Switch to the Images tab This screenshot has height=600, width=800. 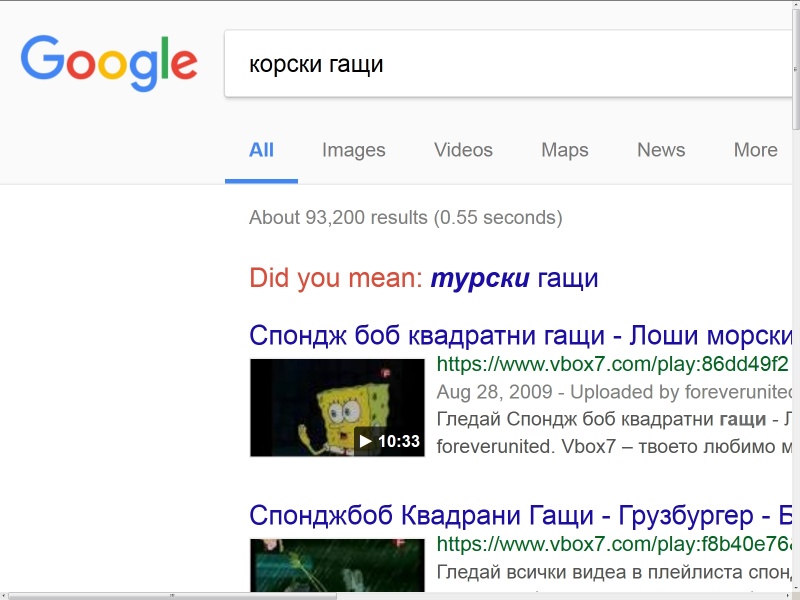point(354,150)
